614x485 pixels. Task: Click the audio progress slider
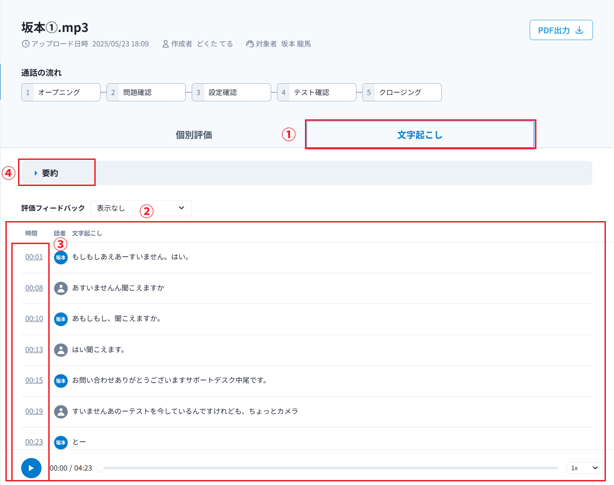click(329, 468)
